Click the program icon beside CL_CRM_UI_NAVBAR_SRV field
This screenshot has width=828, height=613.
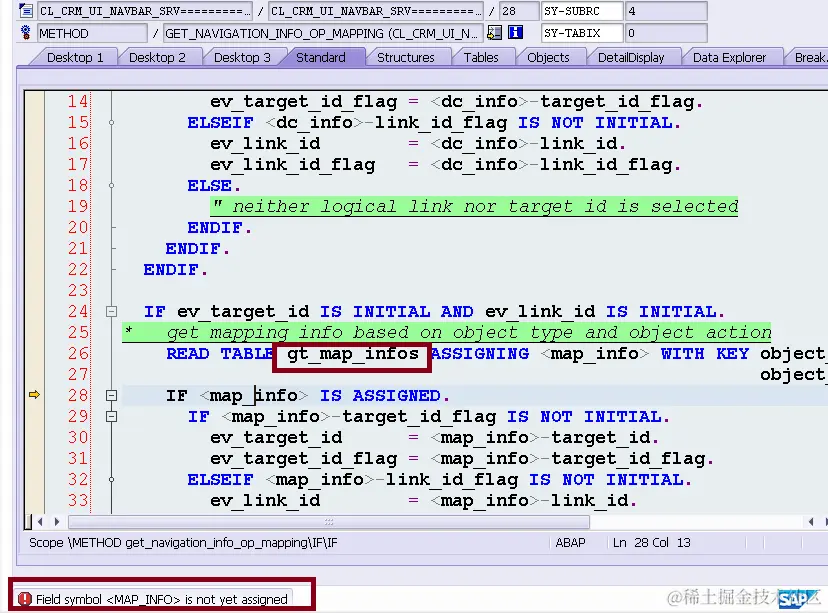(x=25, y=10)
